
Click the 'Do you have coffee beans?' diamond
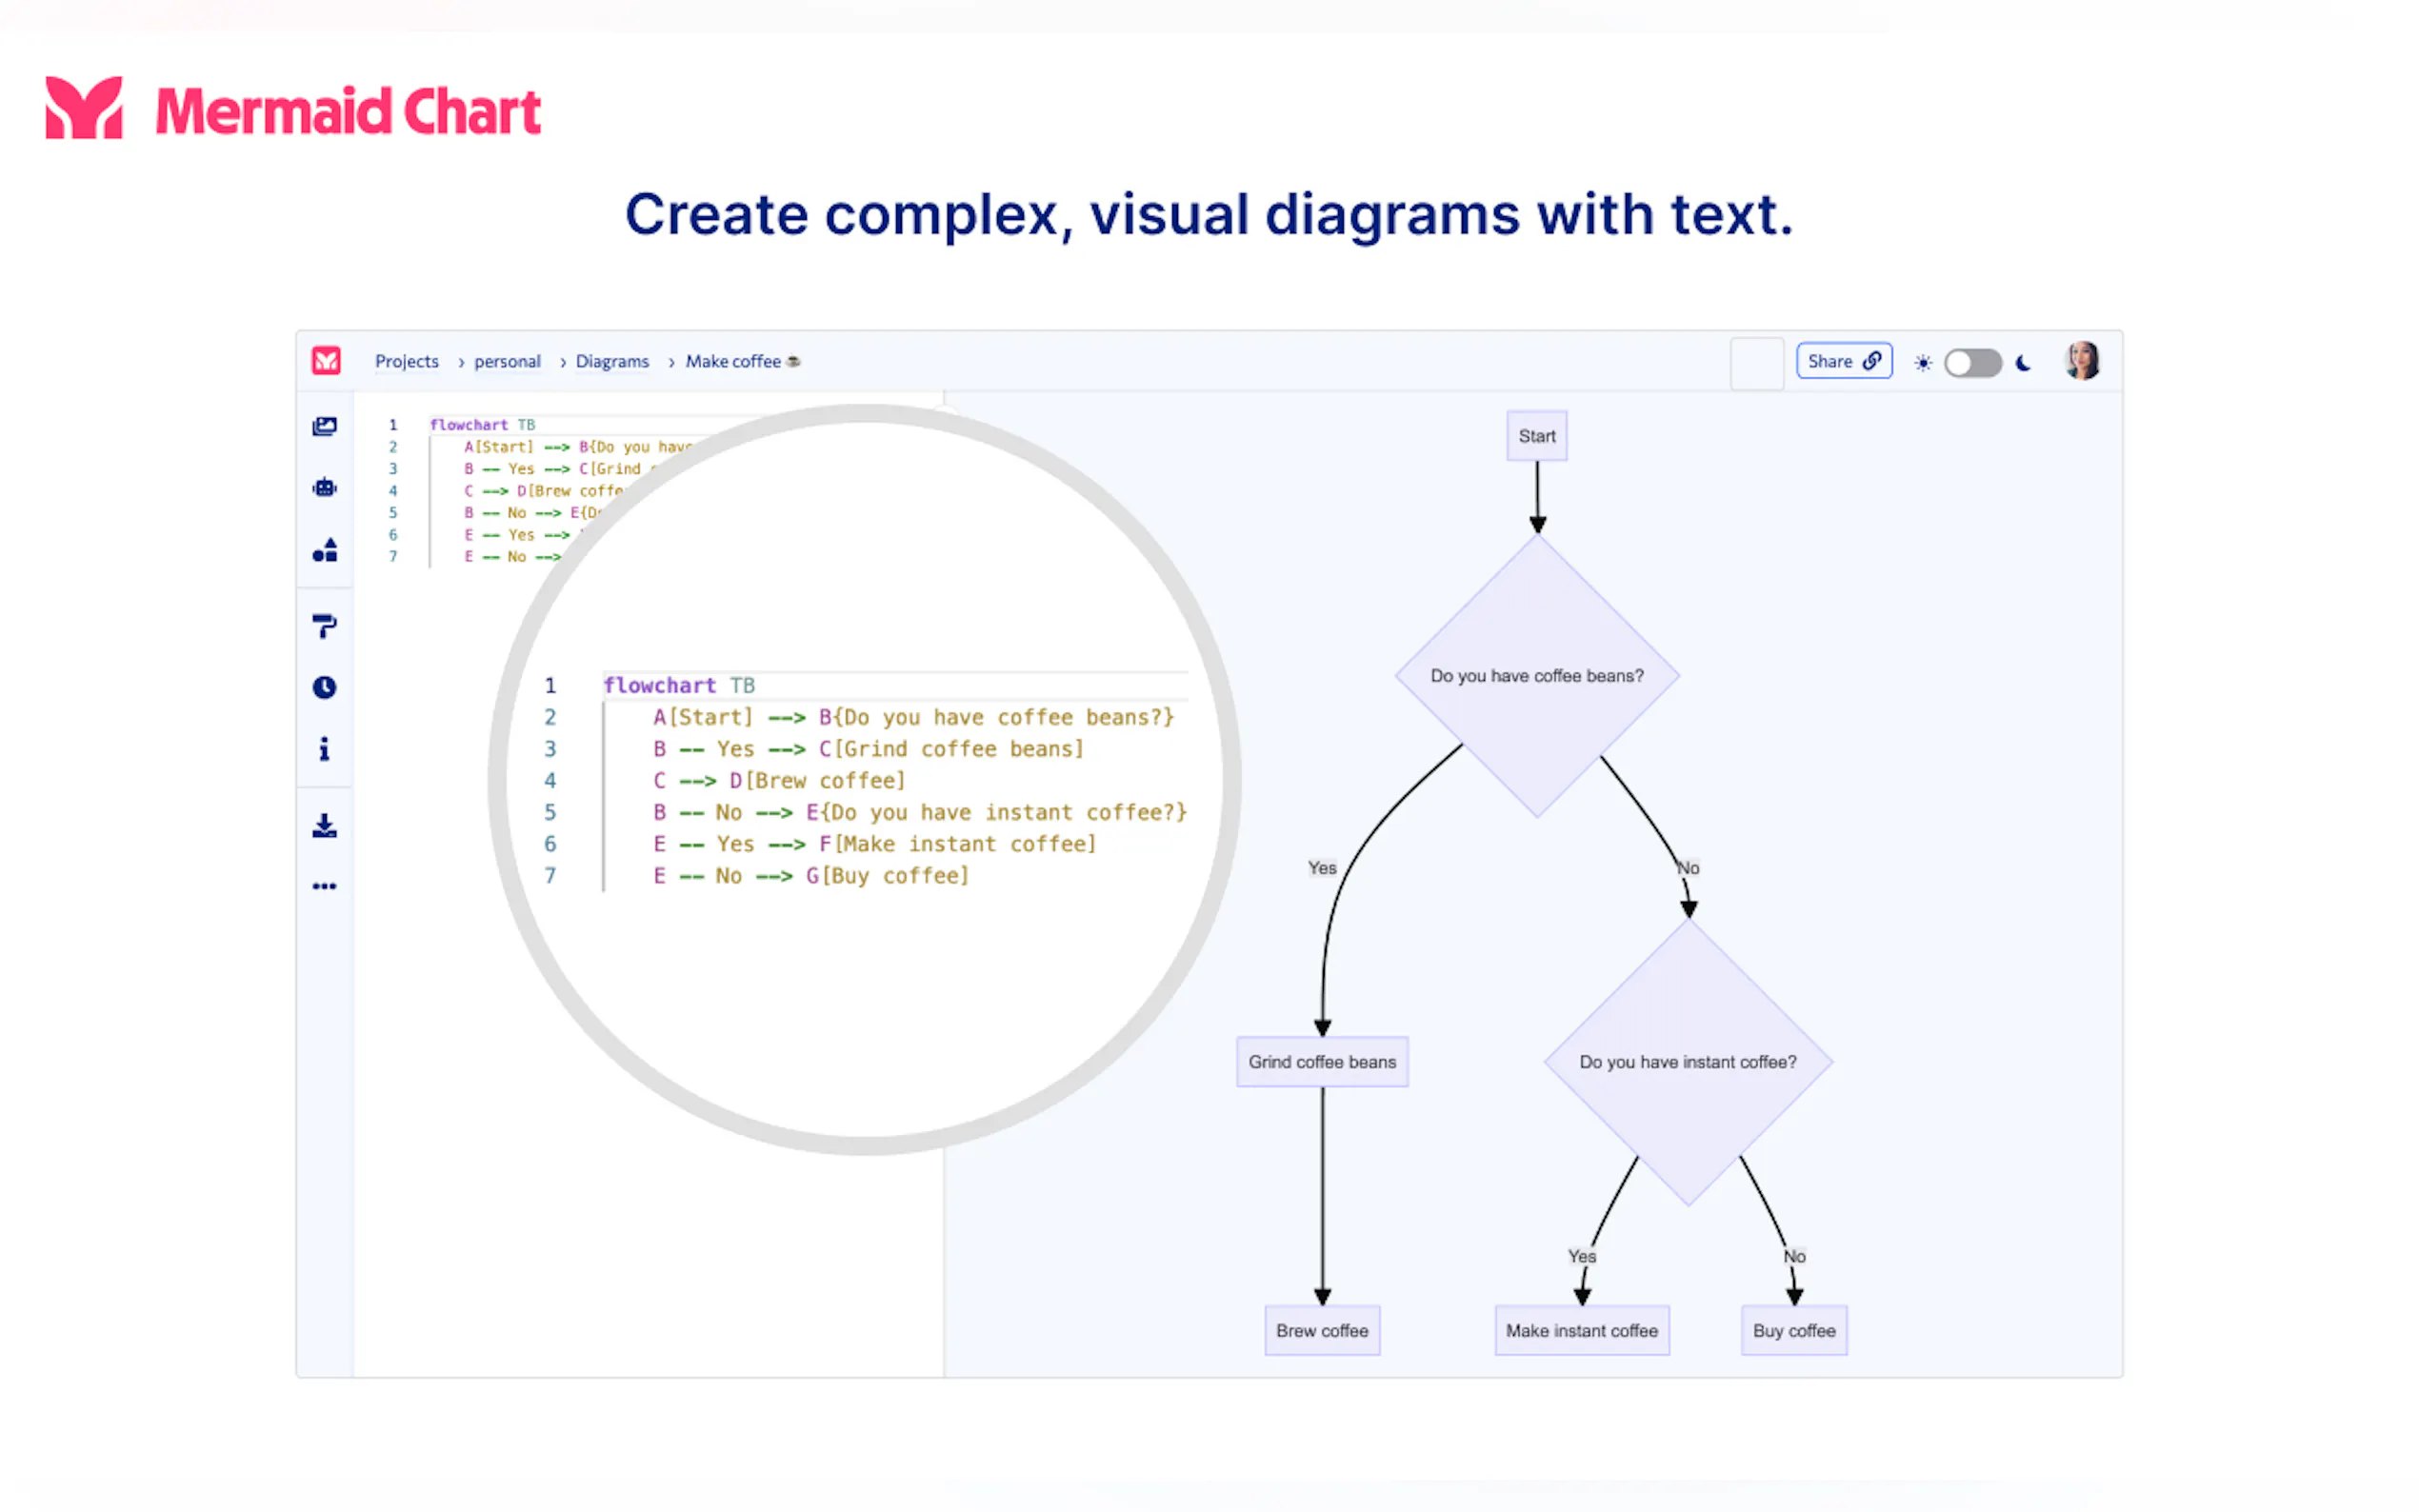[1536, 676]
